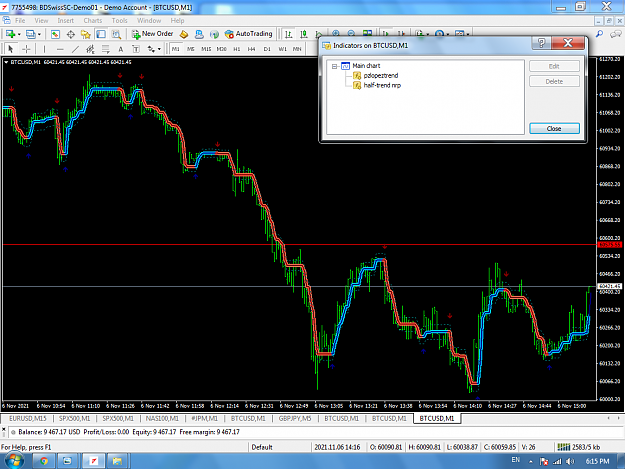Image resolution: width=625 pixels, height=469 pixels.
Task: Open Google Chrome from the taskbar
Action: [44, 461]
